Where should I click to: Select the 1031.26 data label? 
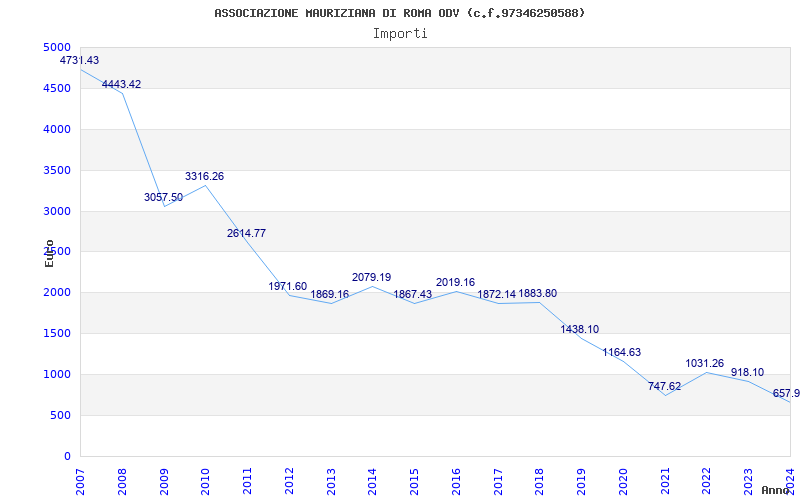click(x=705, y=363)
